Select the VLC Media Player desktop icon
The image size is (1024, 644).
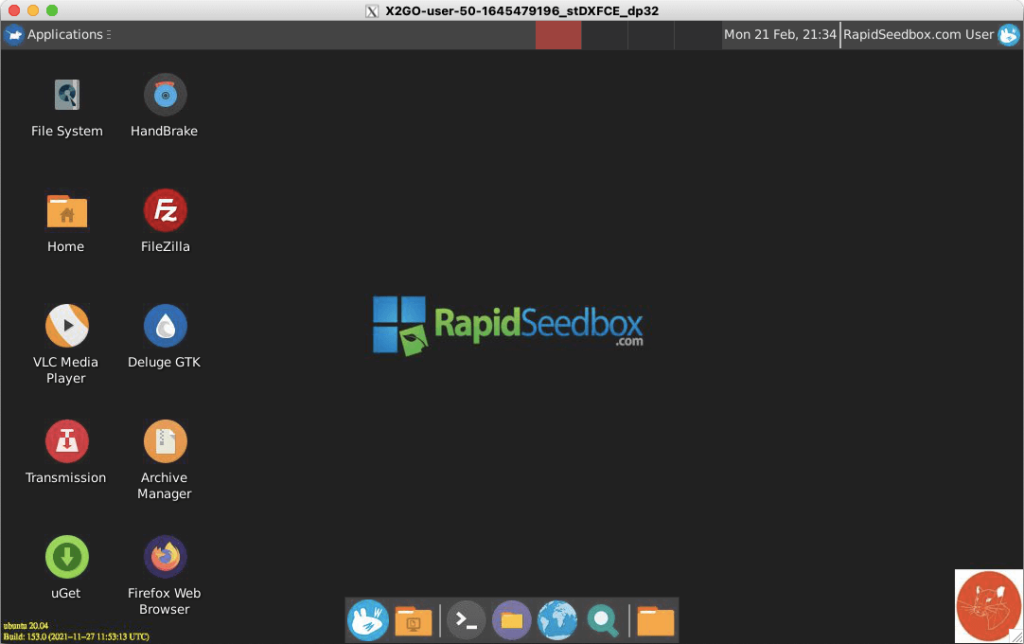coord(67,326)
